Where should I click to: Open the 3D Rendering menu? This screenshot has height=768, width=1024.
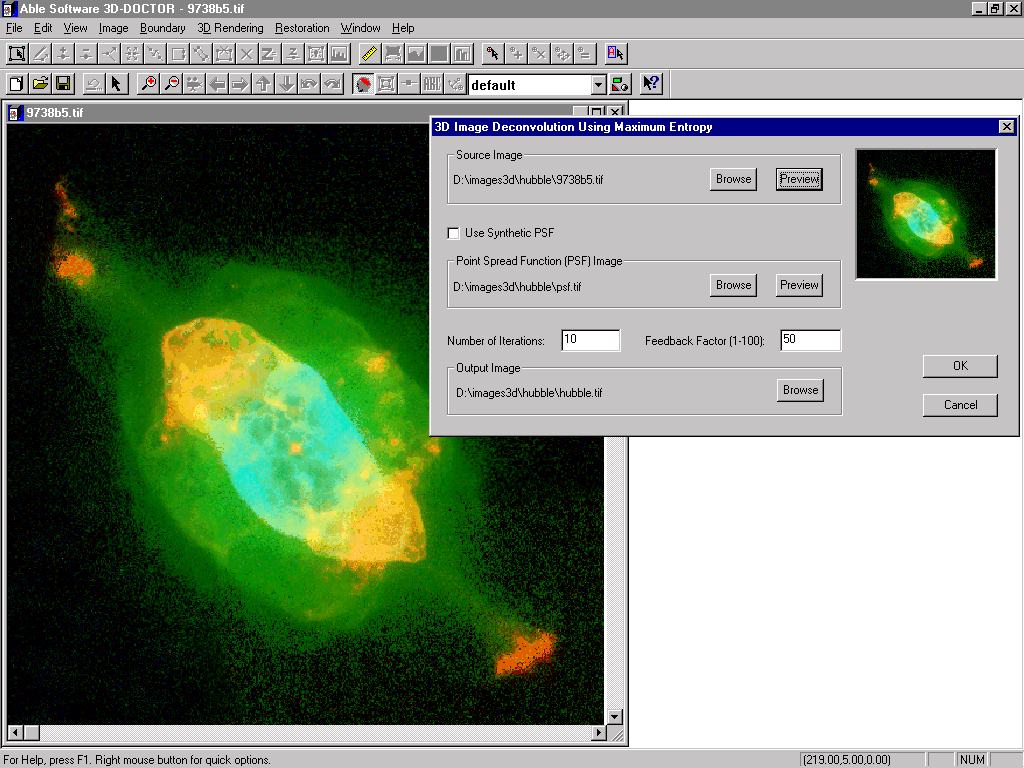[231, 28]
